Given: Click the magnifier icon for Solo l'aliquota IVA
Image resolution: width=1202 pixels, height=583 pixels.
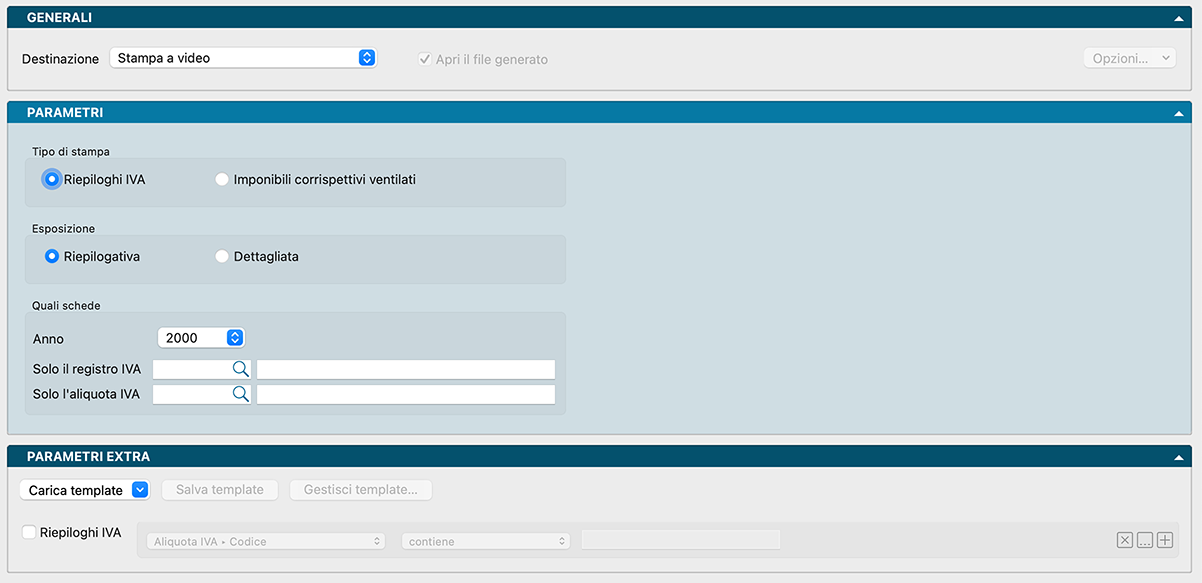Looking at the screenshot, I should pos(240,394).
